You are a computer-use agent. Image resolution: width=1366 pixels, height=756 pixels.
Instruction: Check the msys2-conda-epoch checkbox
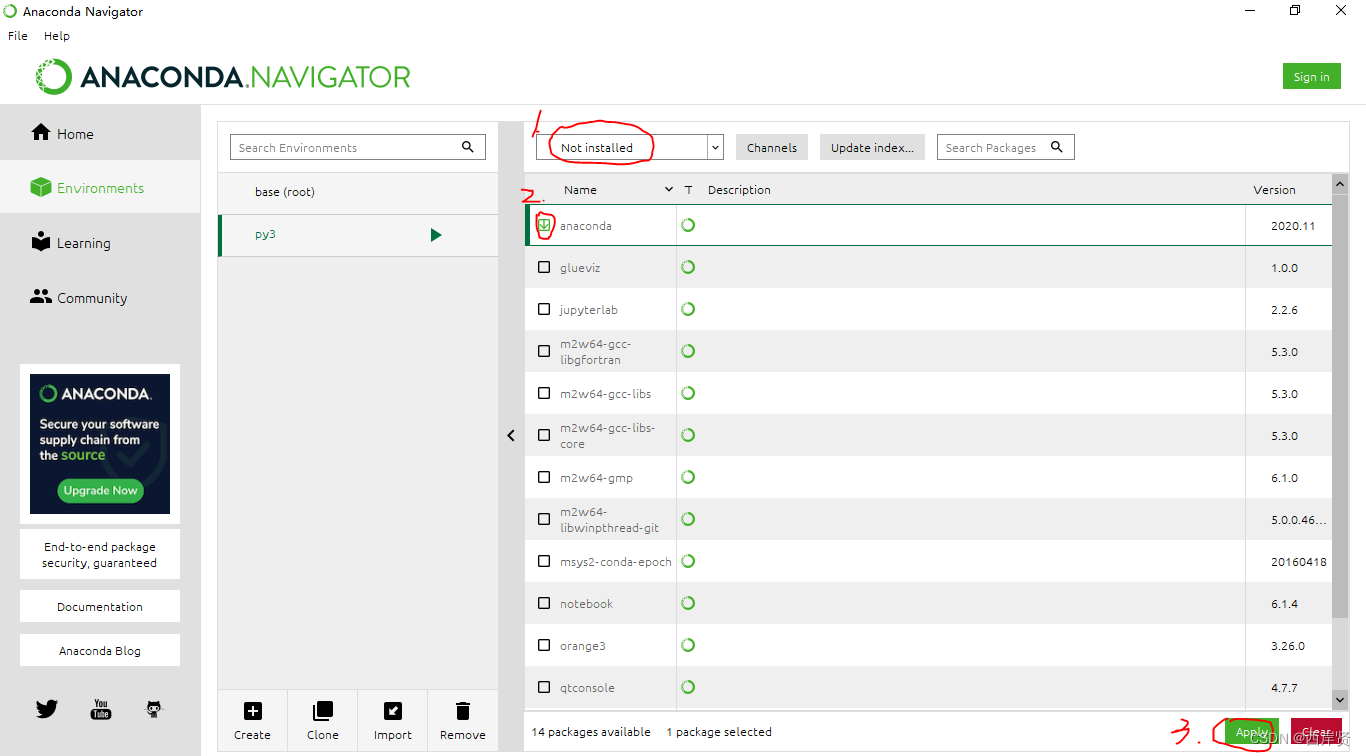pyautogui.click(x=544, y=561)
